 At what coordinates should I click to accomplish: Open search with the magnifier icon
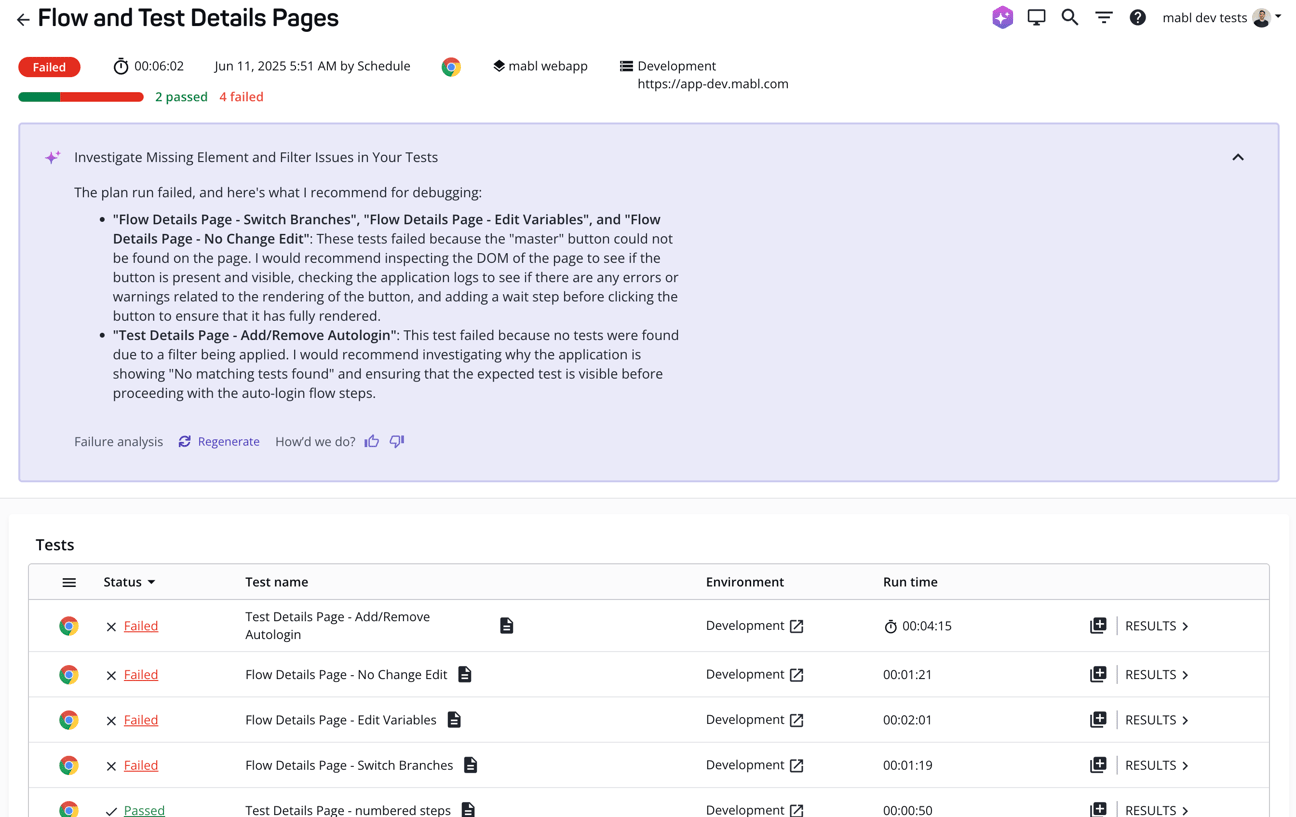(x=1070, y=18)
